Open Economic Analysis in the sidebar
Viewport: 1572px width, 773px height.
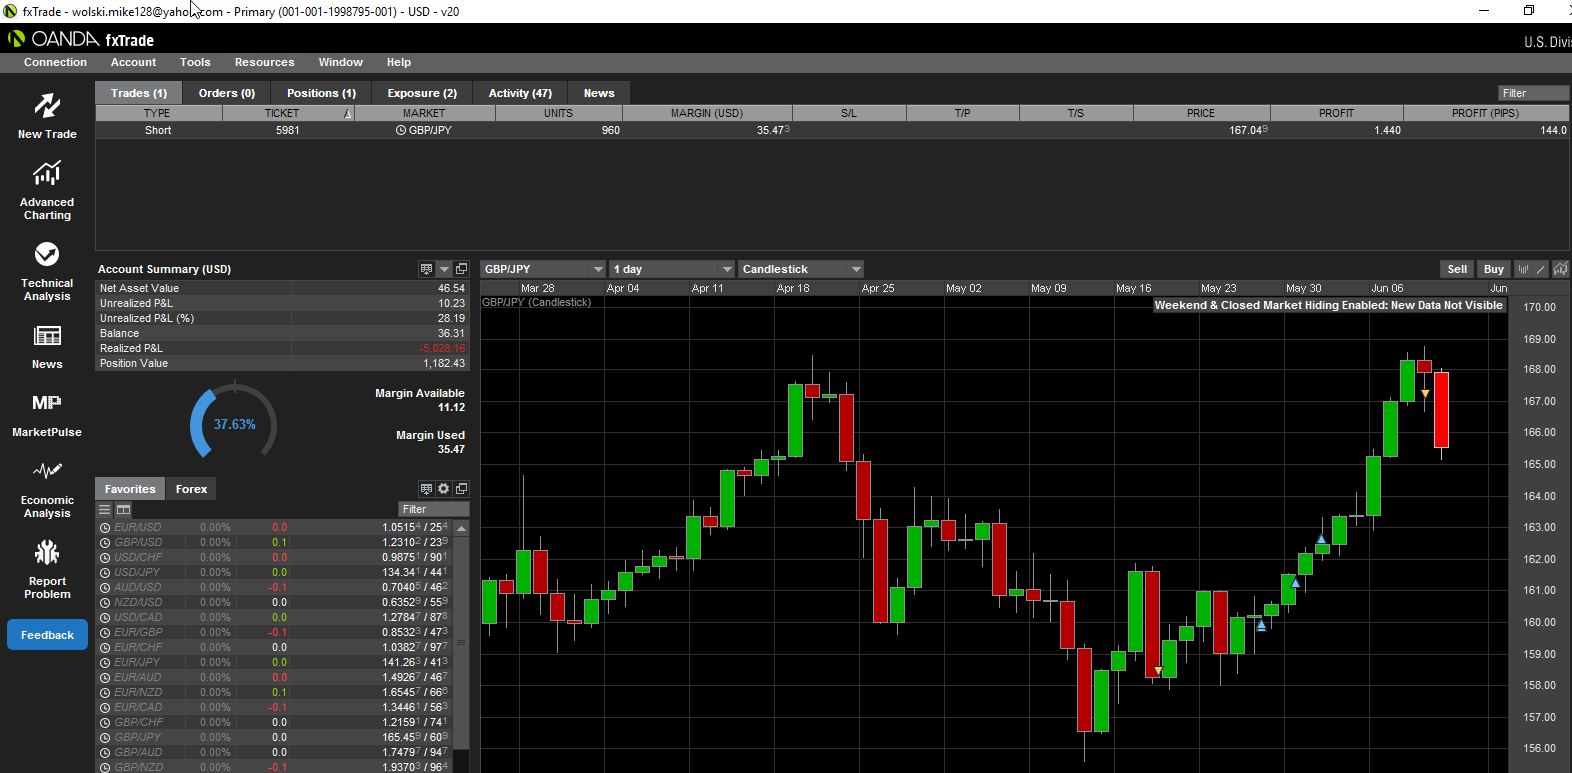coord(47,471)
